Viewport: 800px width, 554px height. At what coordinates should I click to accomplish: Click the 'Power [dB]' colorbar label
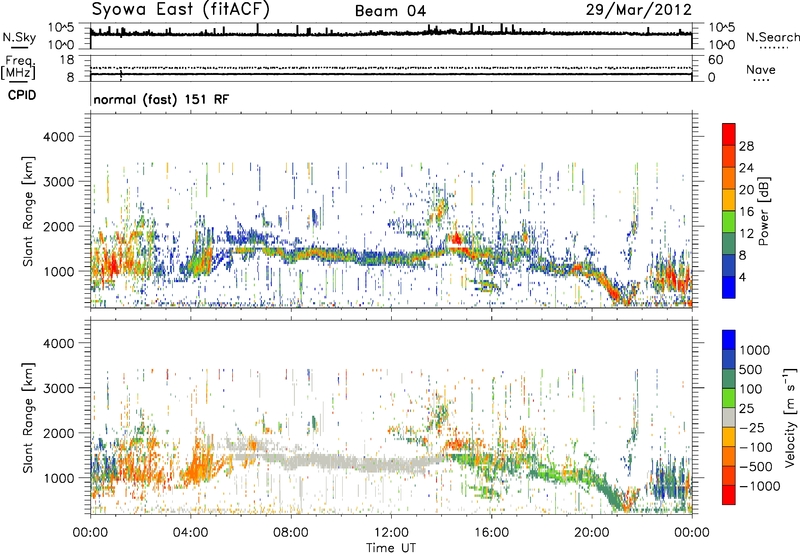point(763,211)
